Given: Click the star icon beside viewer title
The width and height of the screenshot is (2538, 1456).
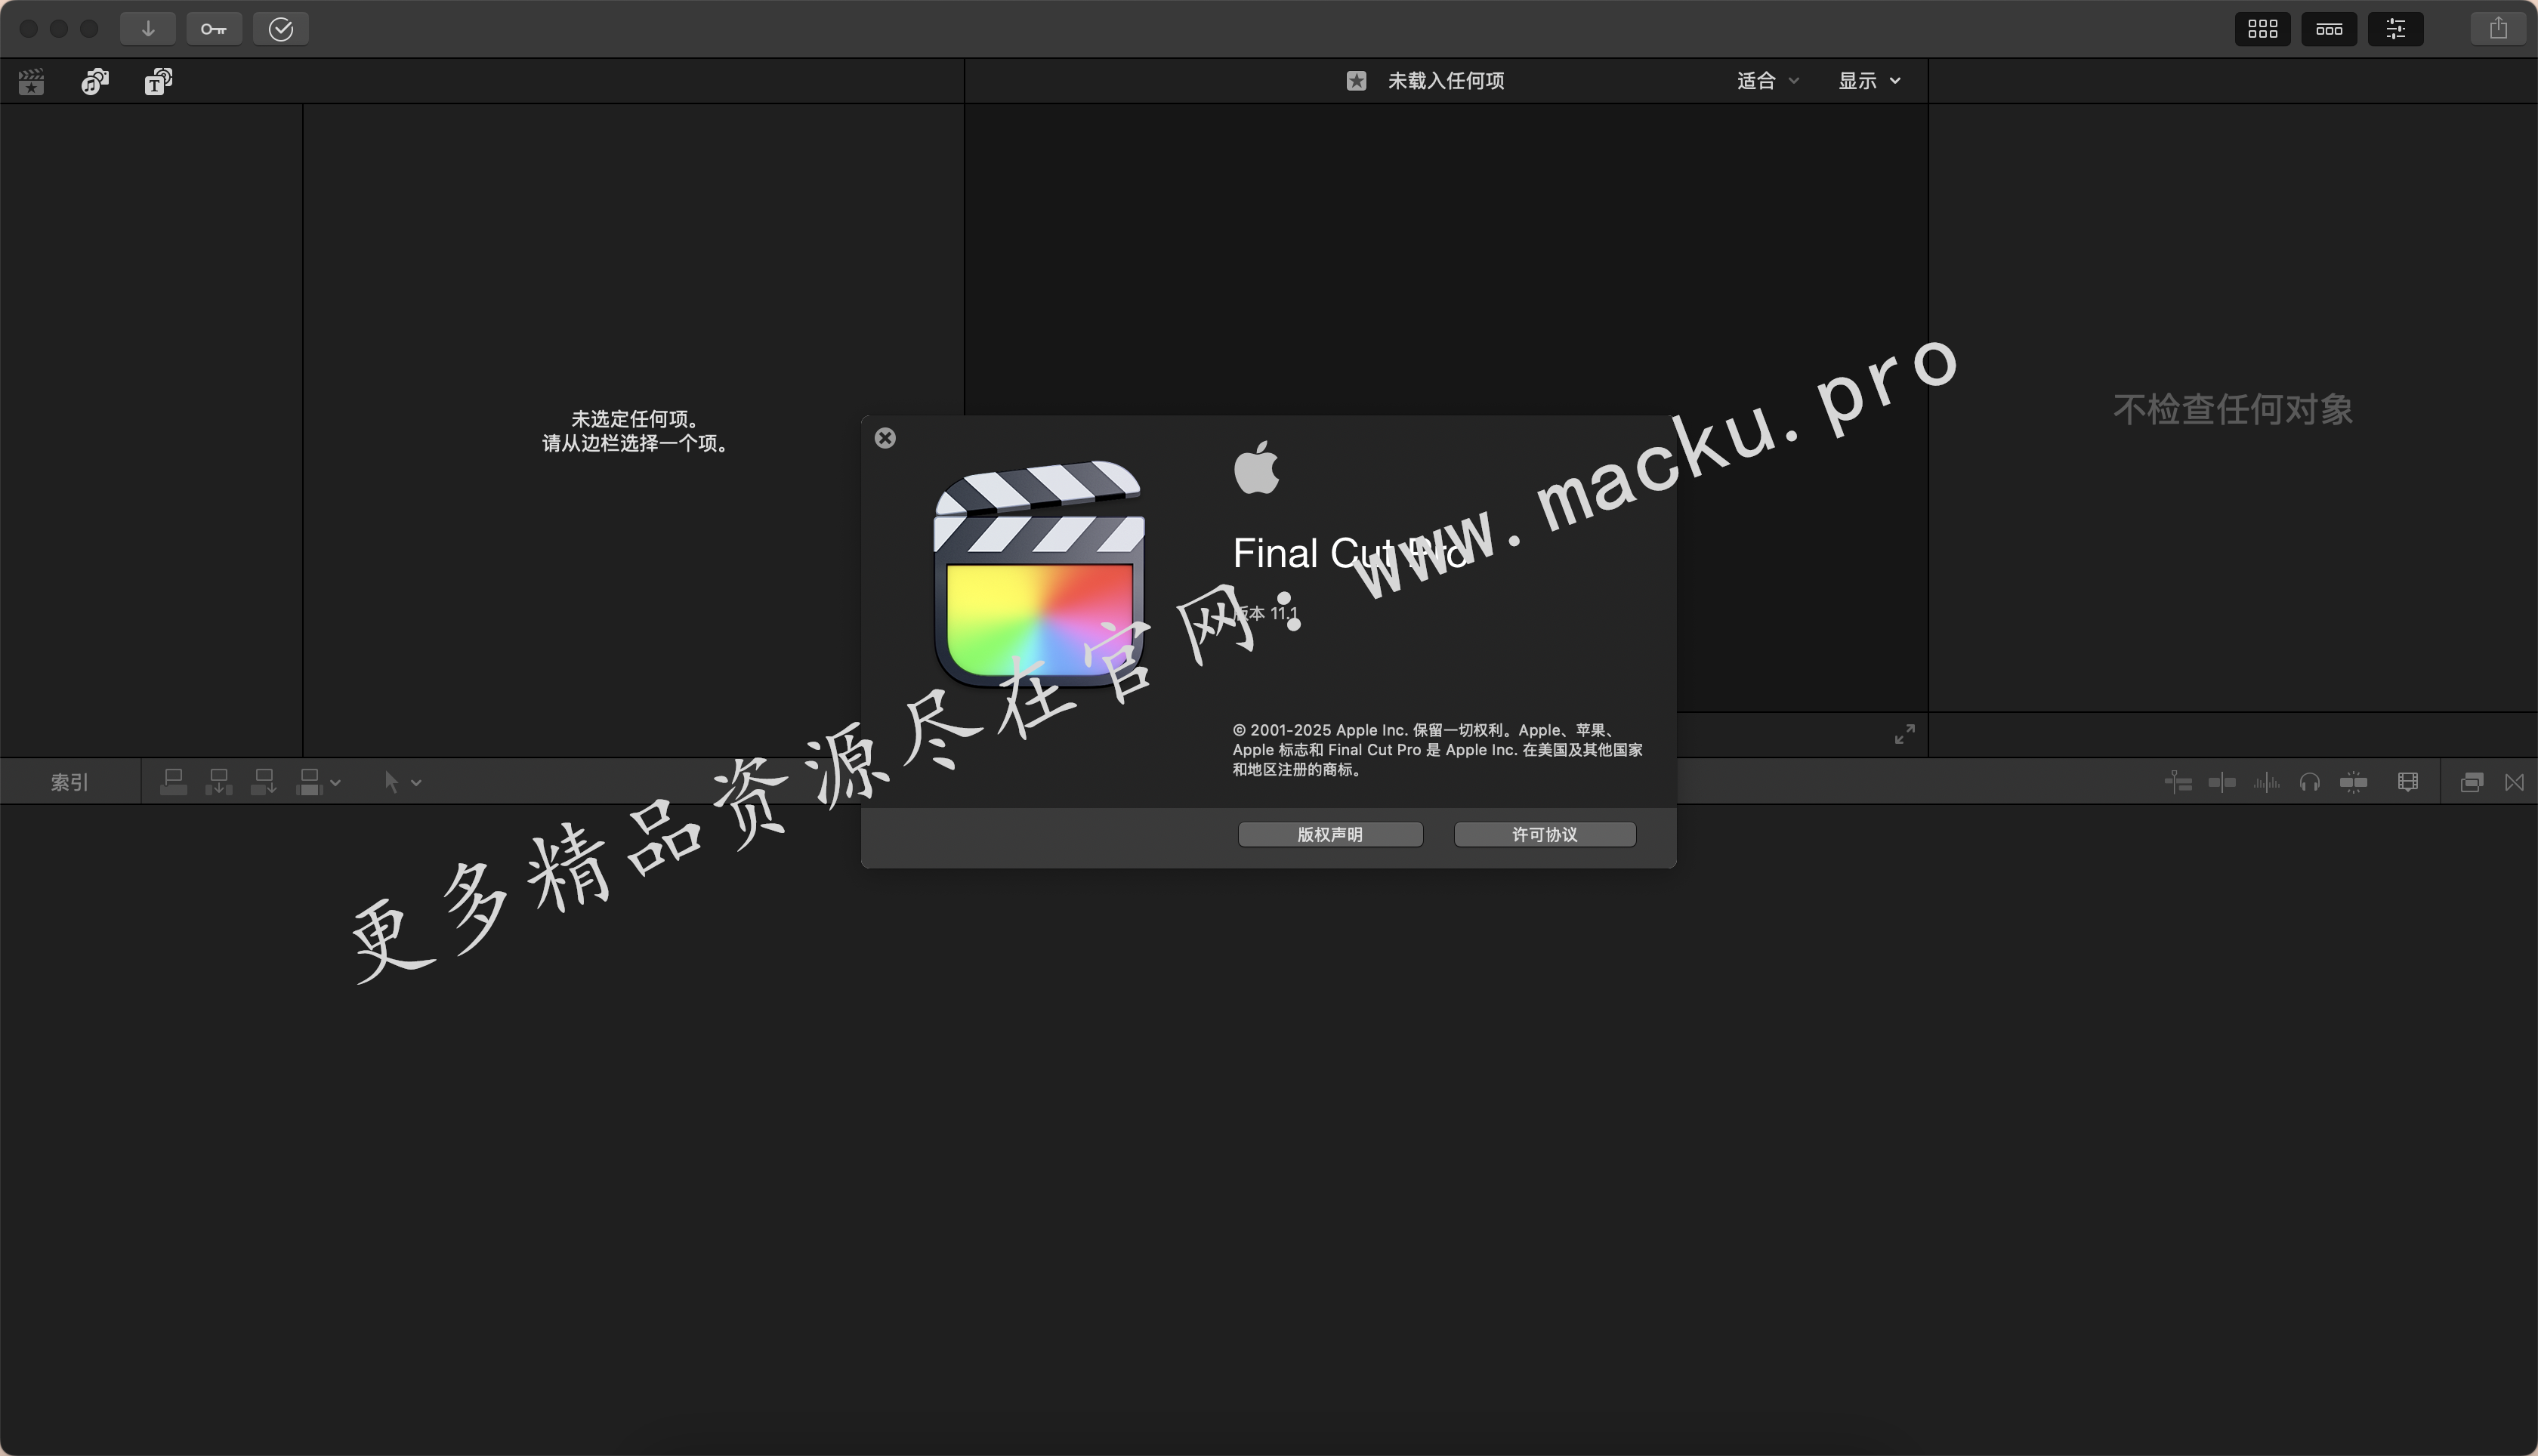Looking at the screenshot, I should click(x=1356, y=81).
